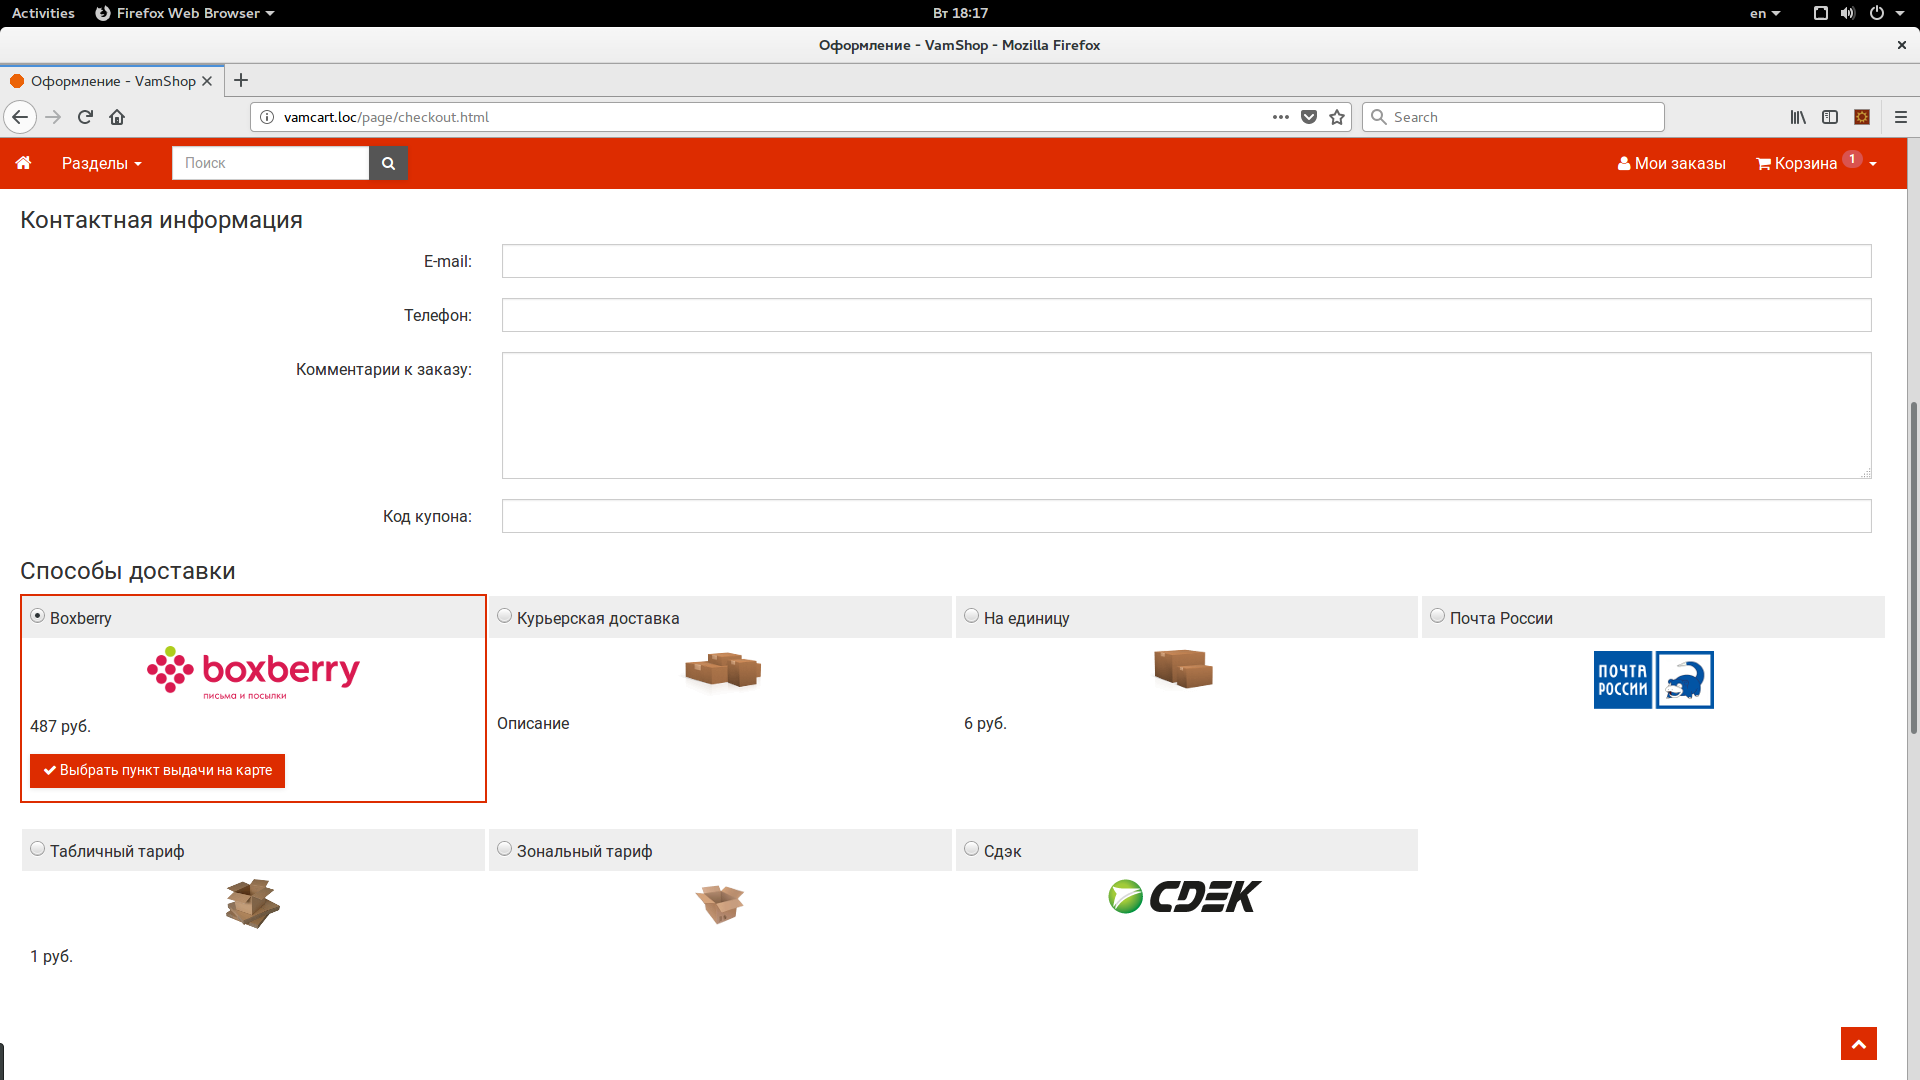Expand the Корзина dropdown caret
The height and width of the screenshot is (1080, 1920).
(x=1872, y=164)
